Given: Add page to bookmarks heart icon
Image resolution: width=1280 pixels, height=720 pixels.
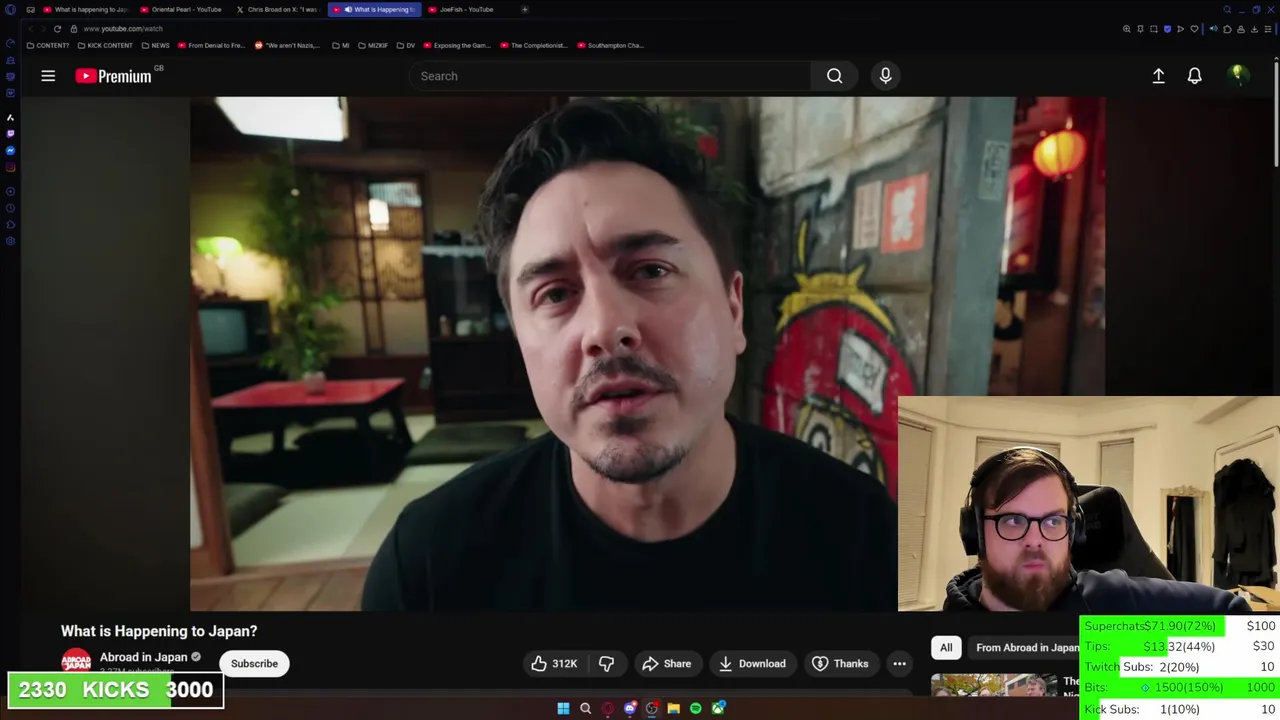Looking at the screenshot, I should pyautogui.click(x=1194, y=29).
